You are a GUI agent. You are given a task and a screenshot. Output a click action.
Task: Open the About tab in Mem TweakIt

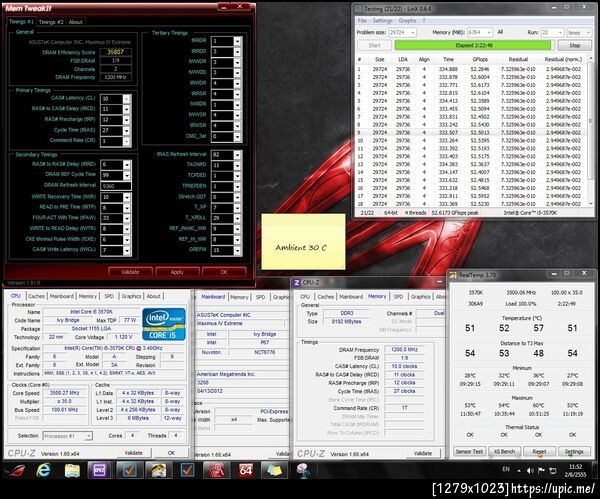tap(75, 22)
